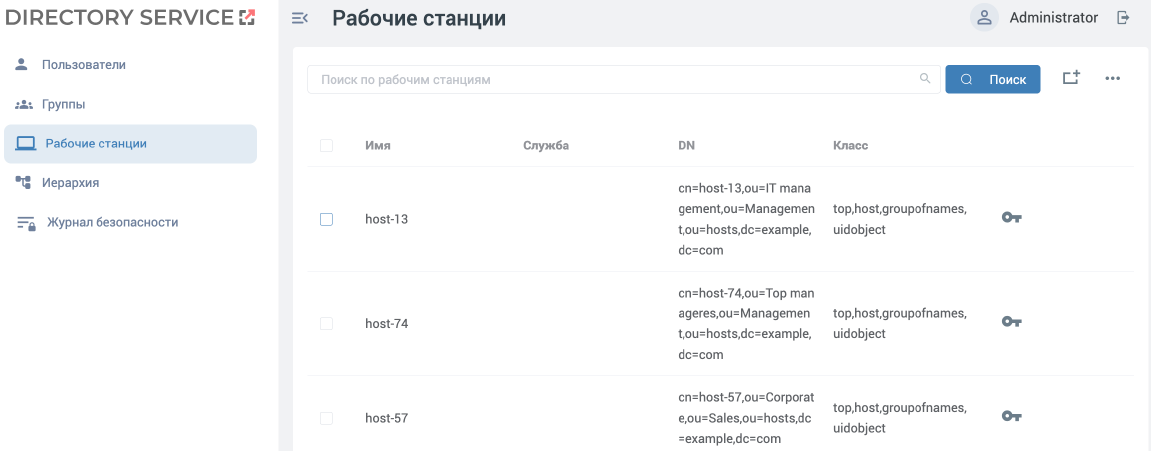Check the checkbox for host-74

[326, 323]
